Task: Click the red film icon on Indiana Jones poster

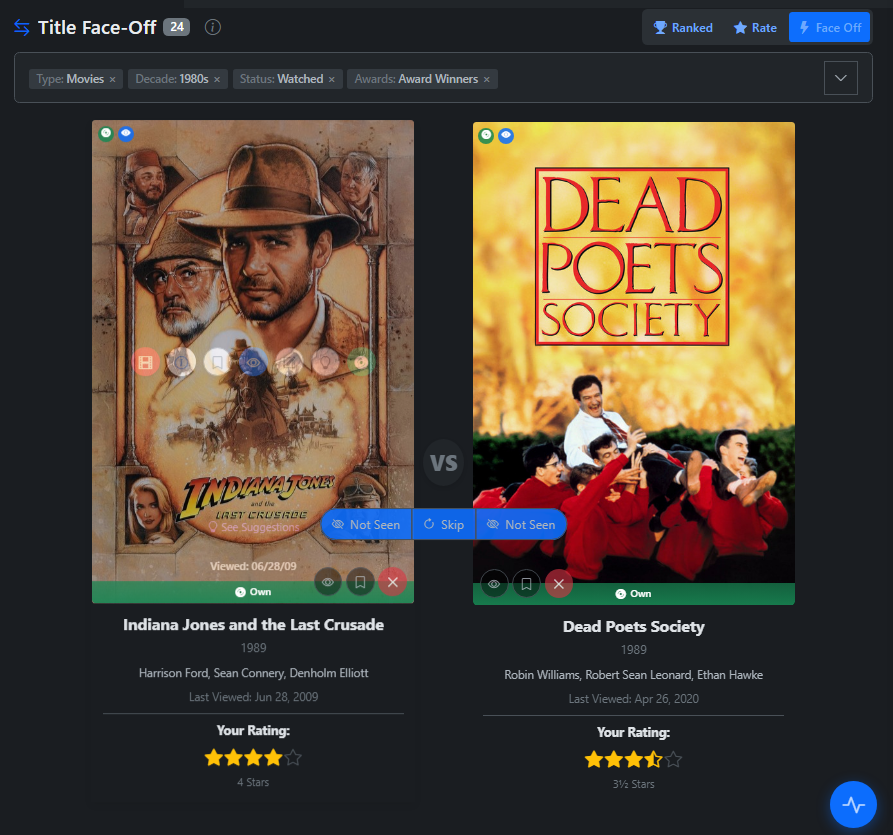Action: [146, 362]
